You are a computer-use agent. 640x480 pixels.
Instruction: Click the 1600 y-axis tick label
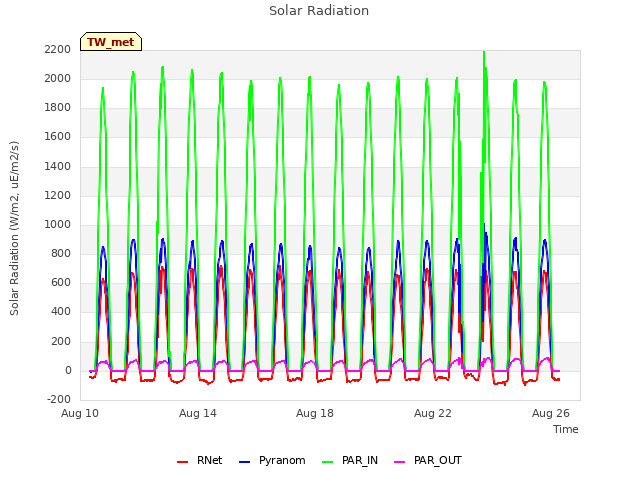58,137
